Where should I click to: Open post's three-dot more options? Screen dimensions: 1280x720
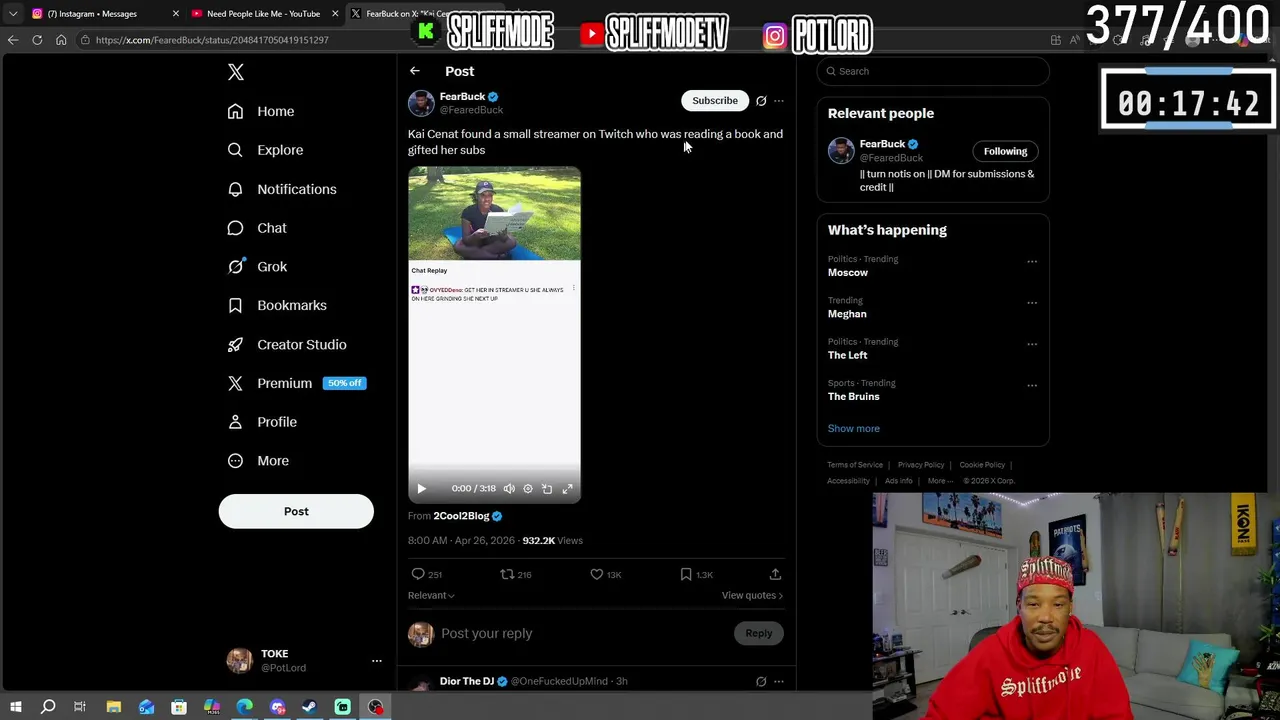(779, 101)
